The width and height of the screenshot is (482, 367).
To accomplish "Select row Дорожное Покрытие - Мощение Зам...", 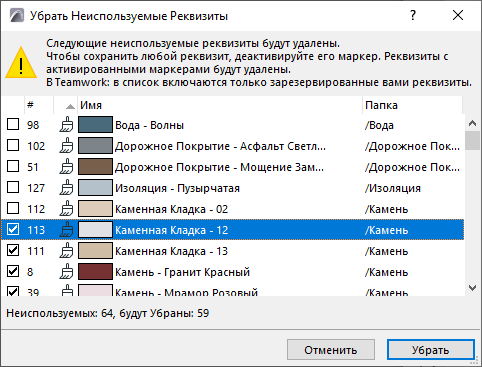I will click(x=232, y=167).
